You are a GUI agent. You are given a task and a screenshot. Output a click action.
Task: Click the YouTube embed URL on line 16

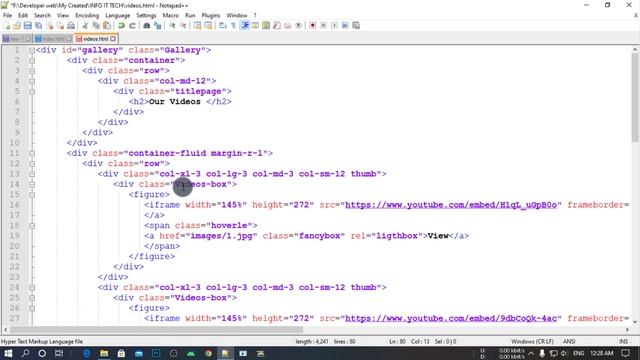[x=451, y=205]
